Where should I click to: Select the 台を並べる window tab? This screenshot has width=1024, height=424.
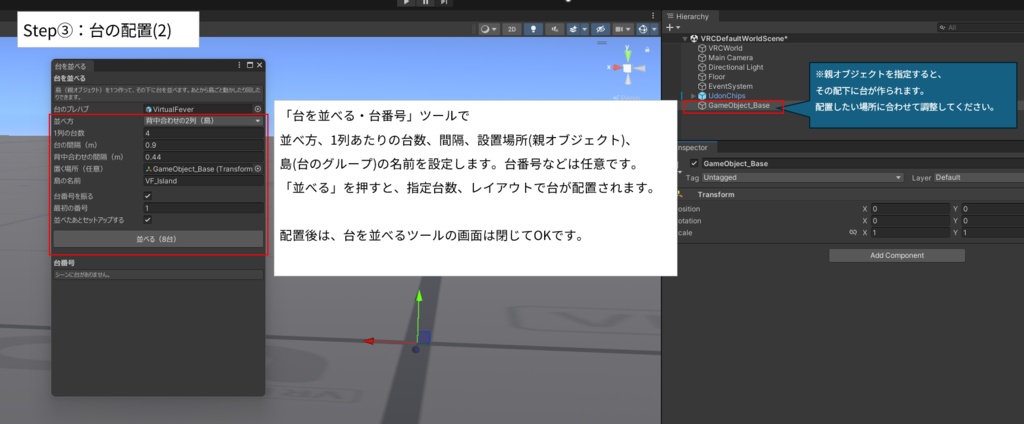pyautogui.click(x=72, y=66)
